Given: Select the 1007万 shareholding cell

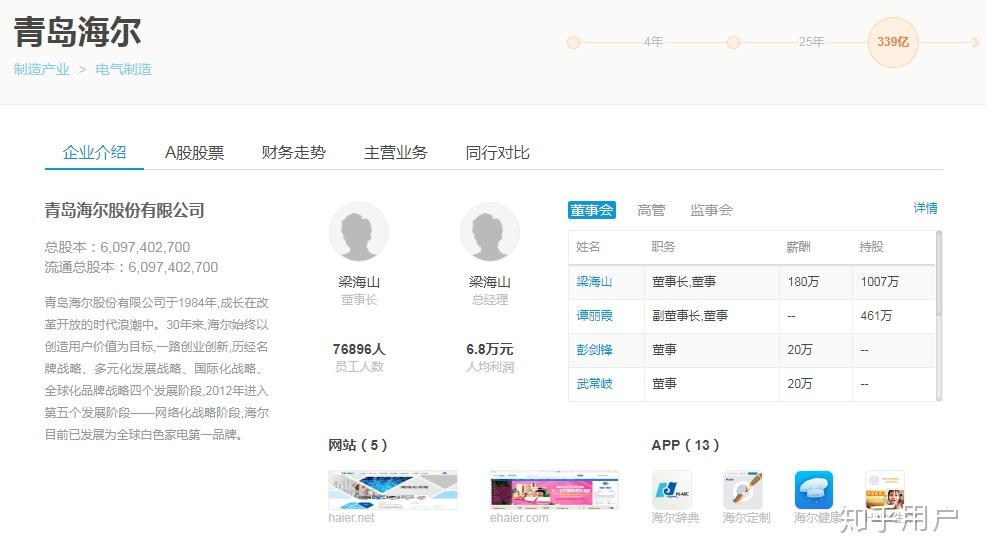Looking at the screenshot, I should click(x=880, y=282).
